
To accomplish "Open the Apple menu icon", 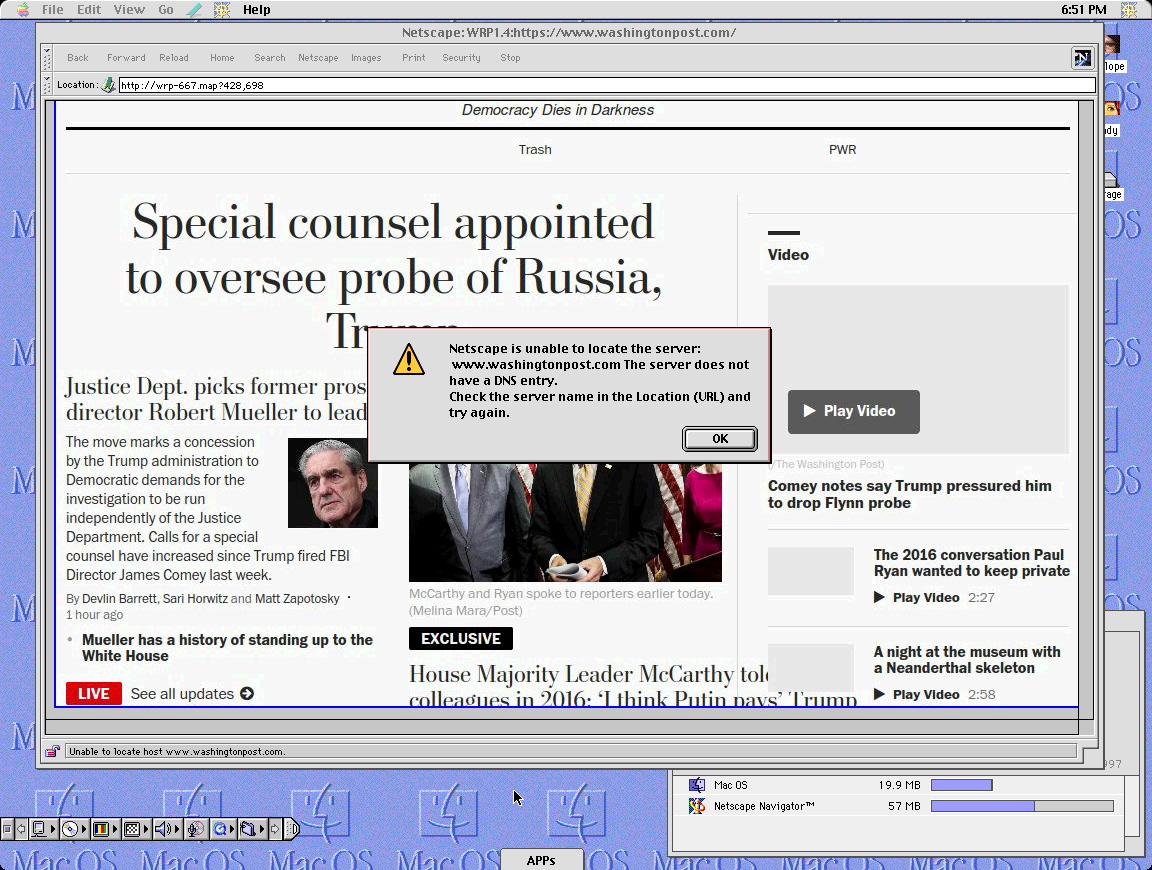I will pos(24,10).
